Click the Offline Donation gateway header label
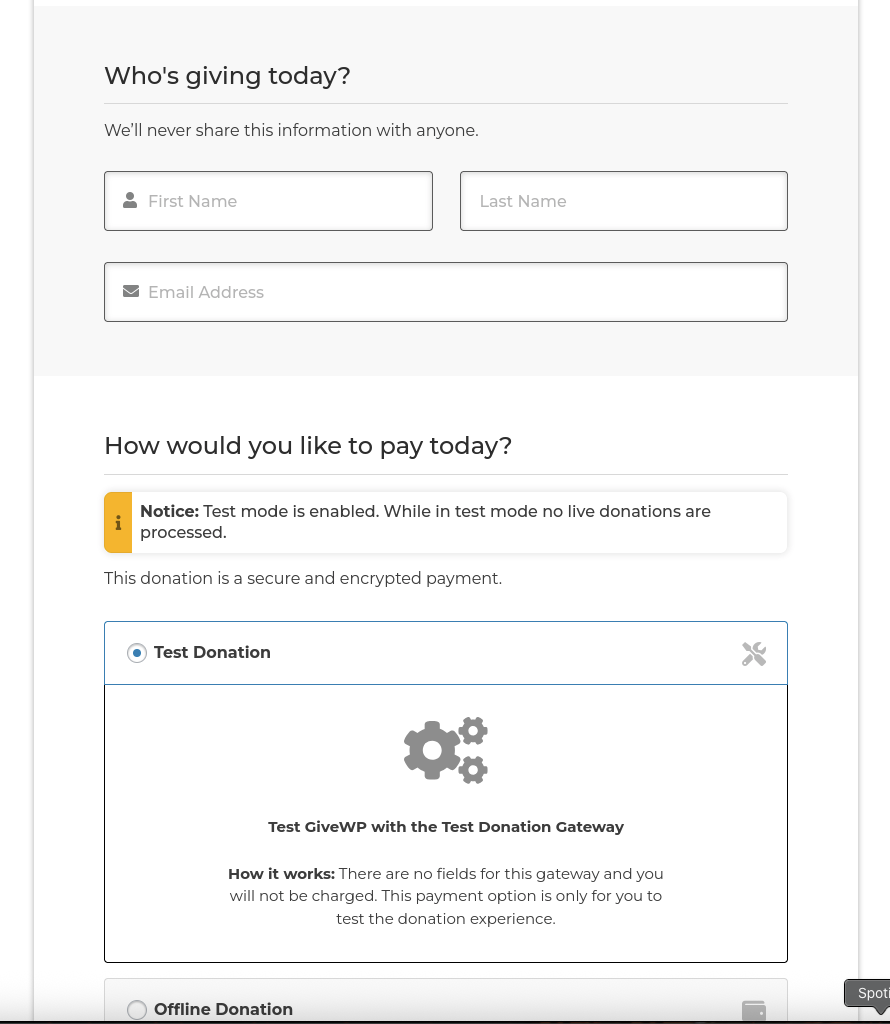The width and height of the screenshot is (890, 1024). click(223, 1009)
